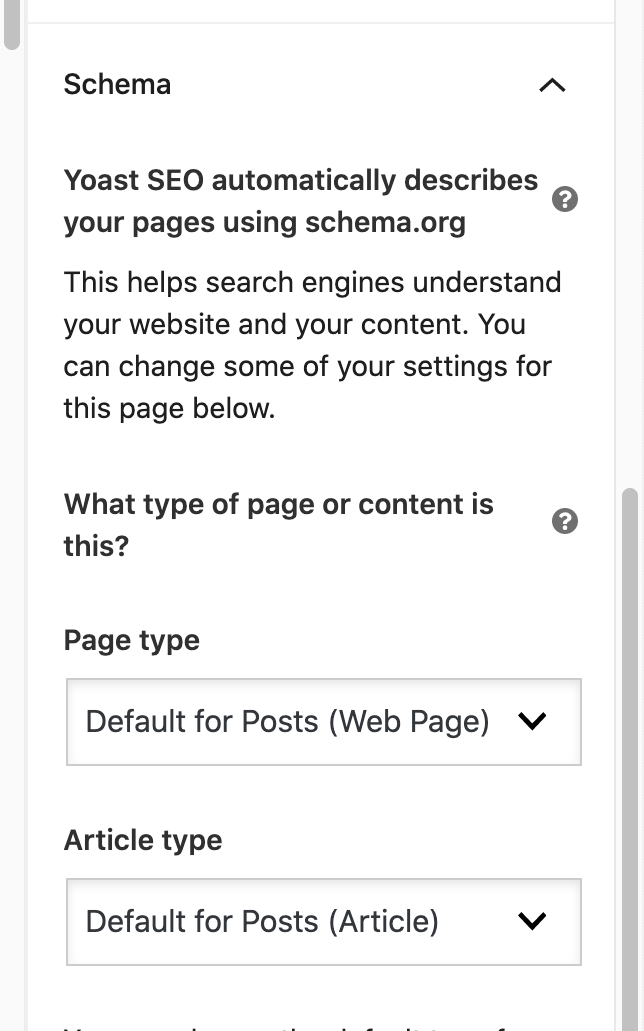Click the words 'schema.org' in the heading

[388, 222]
